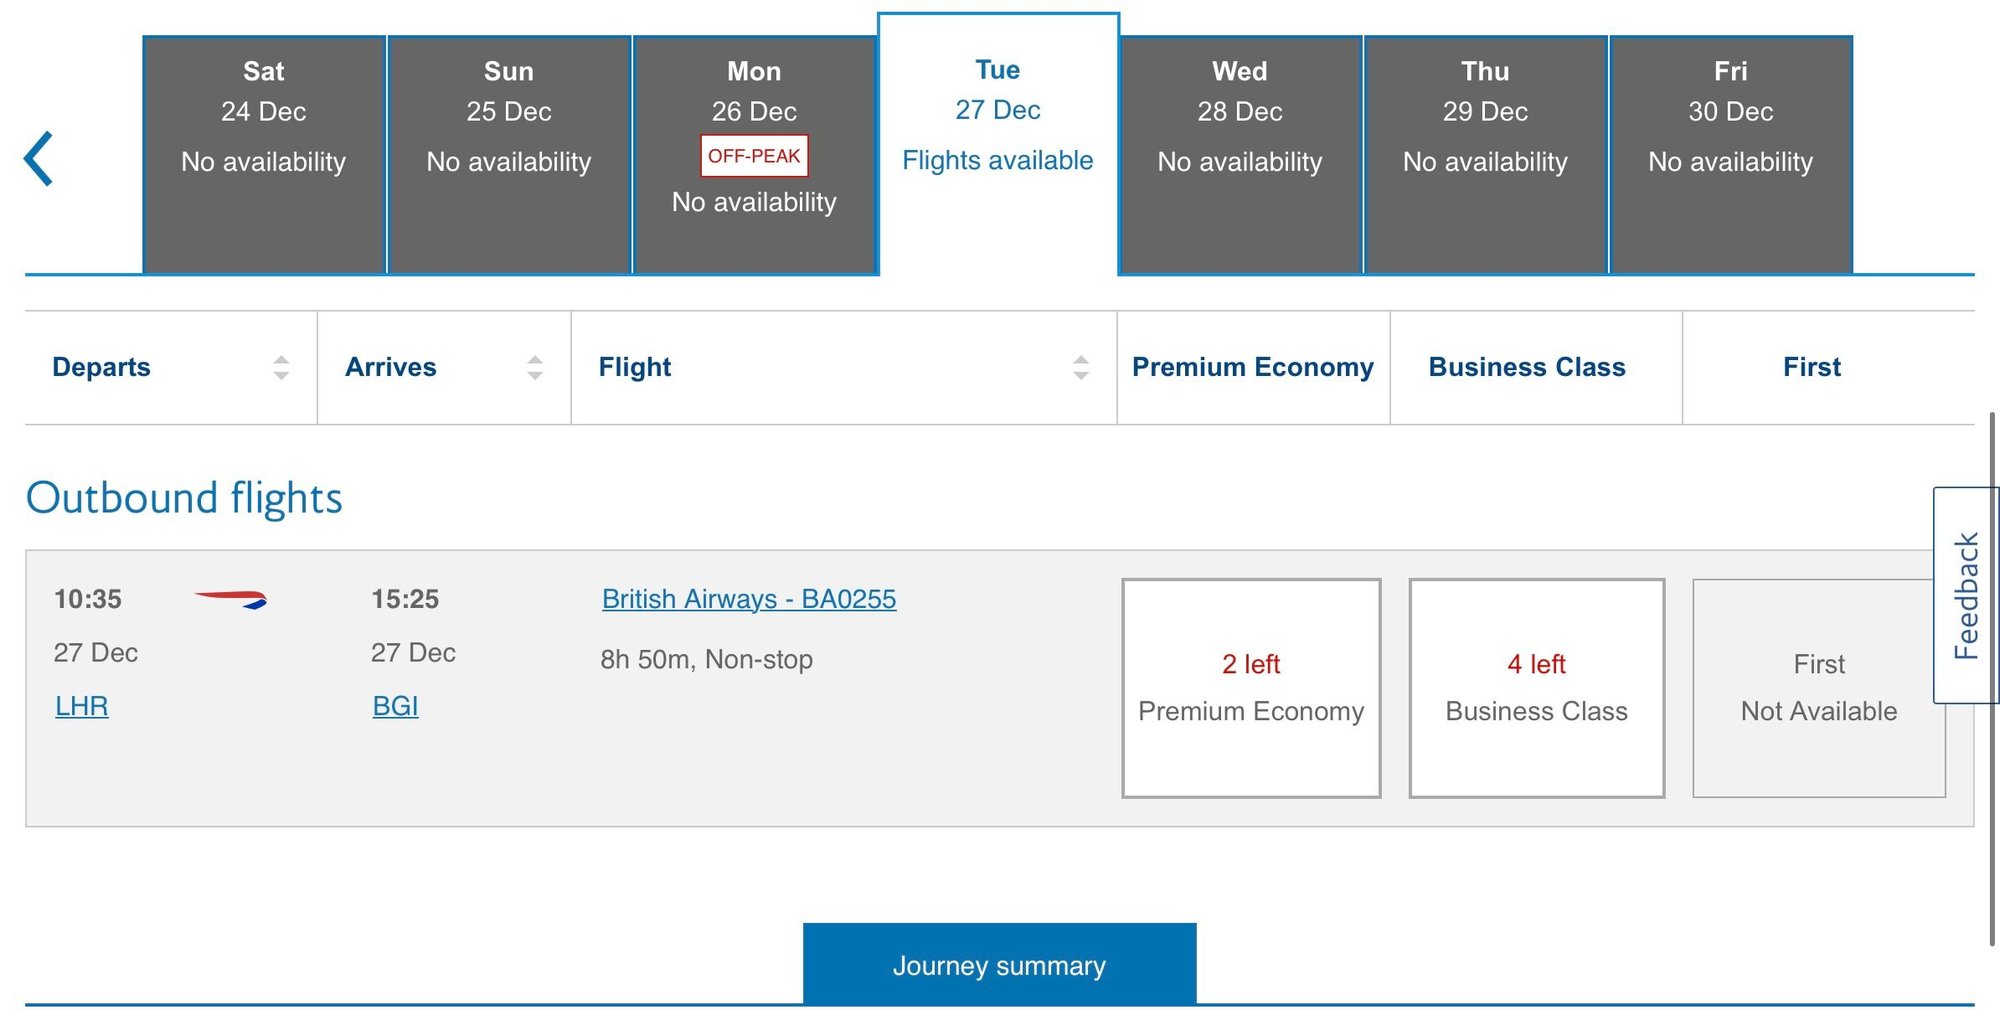Click the previous week left chevron arrow

(x=38, y=159)
